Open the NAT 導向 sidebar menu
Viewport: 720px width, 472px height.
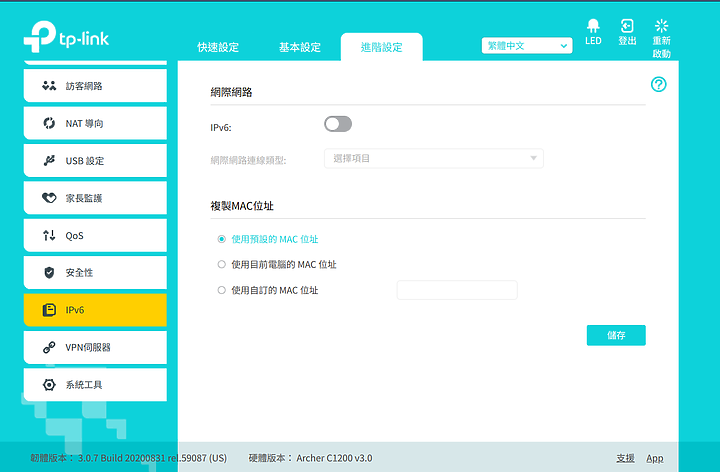tap(95, 123)
